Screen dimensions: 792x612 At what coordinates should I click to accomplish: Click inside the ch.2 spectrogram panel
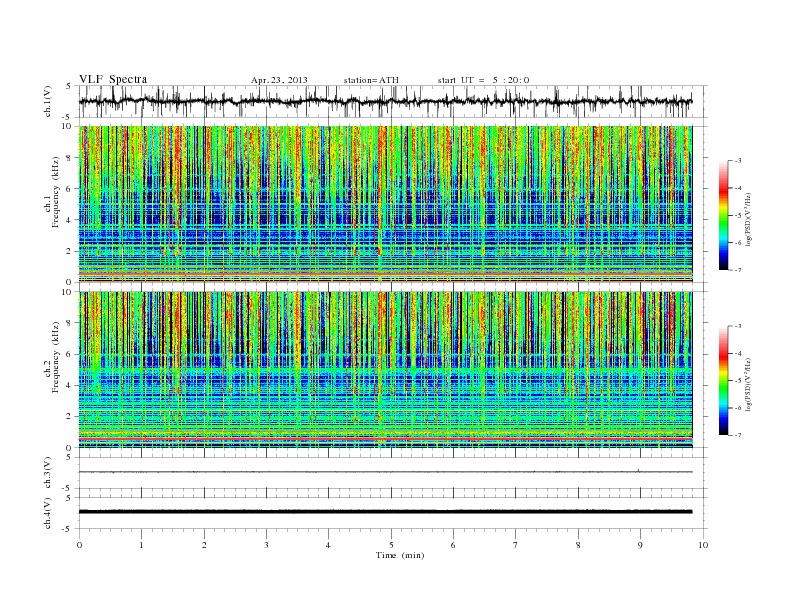click(x=385, y=370)
